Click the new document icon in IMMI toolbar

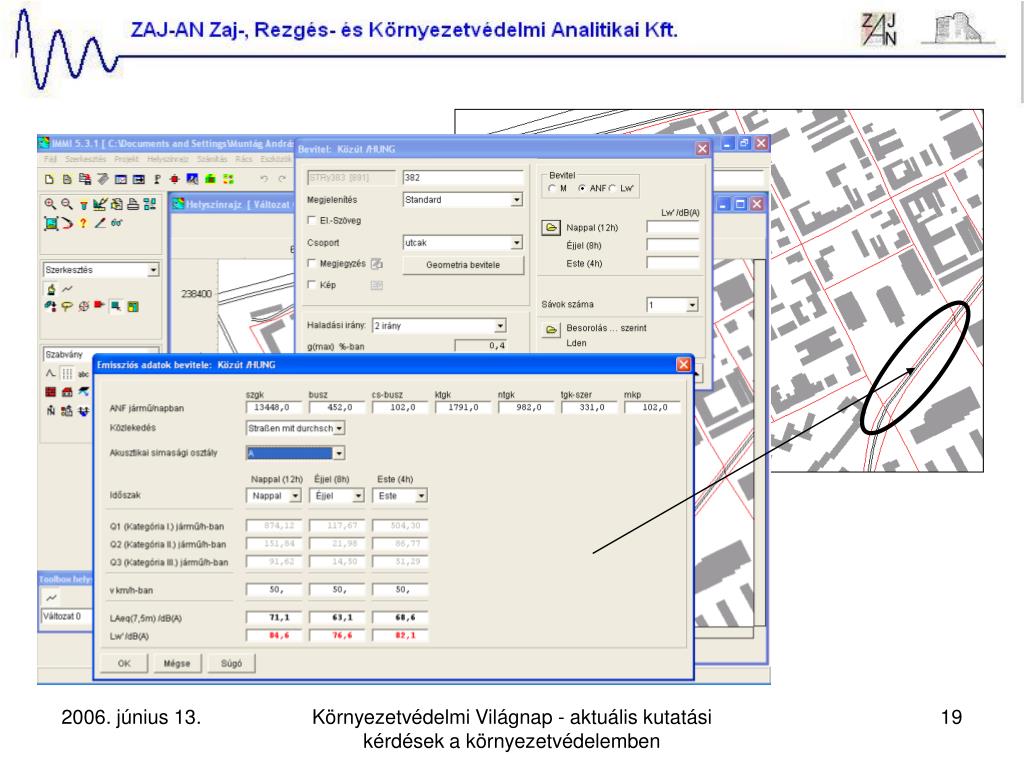[x=50, y=179]
